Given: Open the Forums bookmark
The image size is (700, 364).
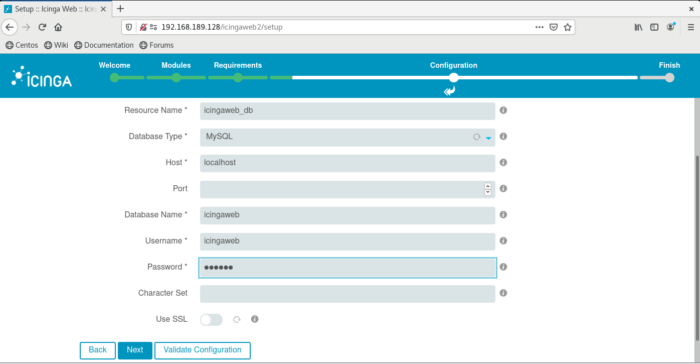Looking at the screenshot, I should tap(156, 45).
